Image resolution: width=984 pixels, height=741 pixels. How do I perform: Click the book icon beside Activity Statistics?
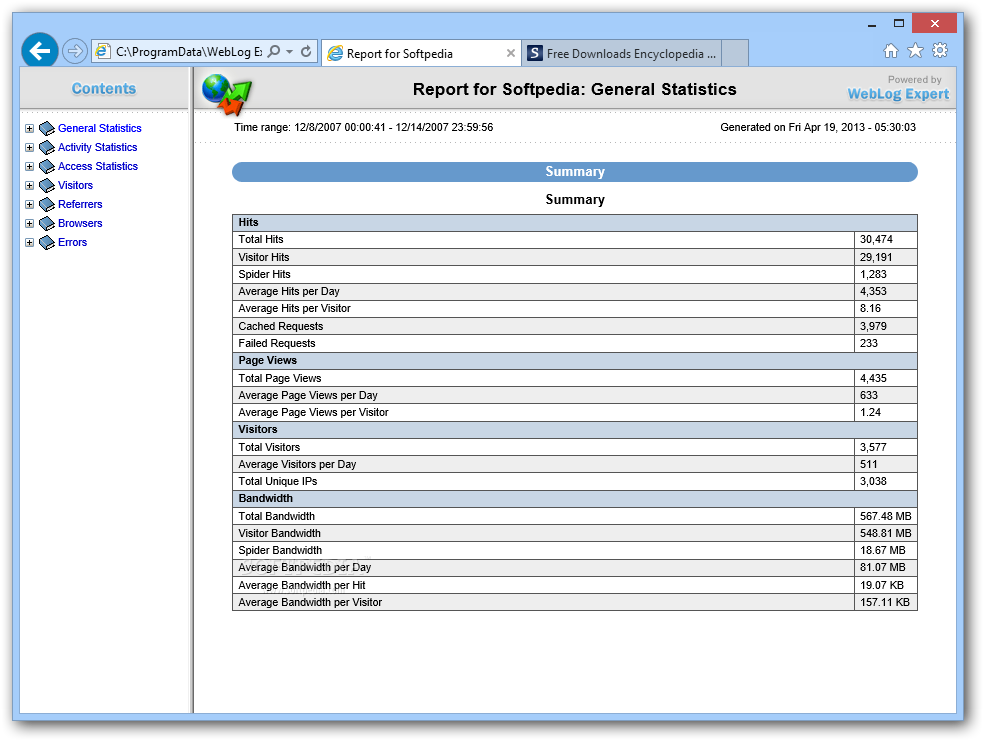(x=47, y=147)
